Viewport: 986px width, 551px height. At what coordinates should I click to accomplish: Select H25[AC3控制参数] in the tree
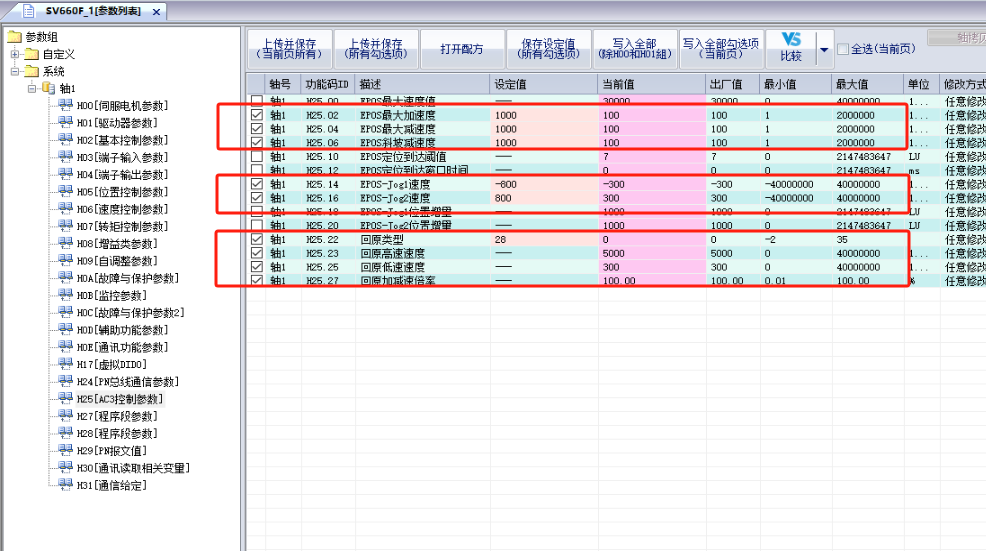coord(119,399)
